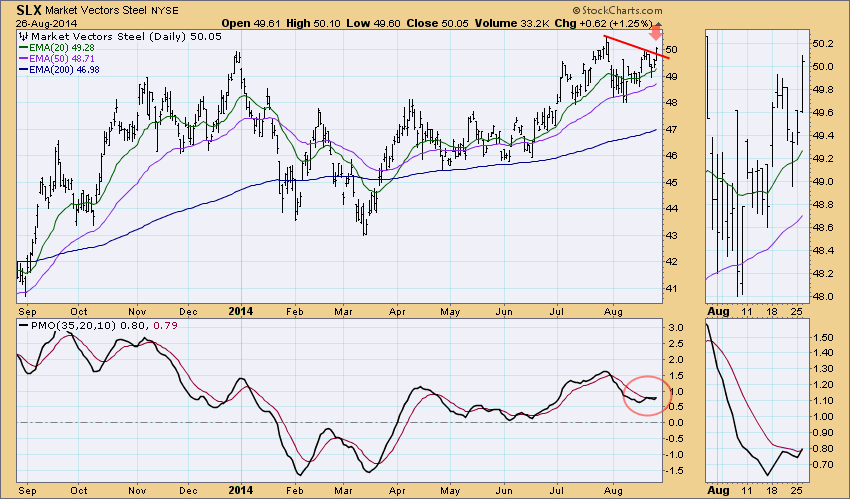Click May on the price chart date axis
Image resolution: width=850 pixels, height=499 pixels.
coord(450,312)
